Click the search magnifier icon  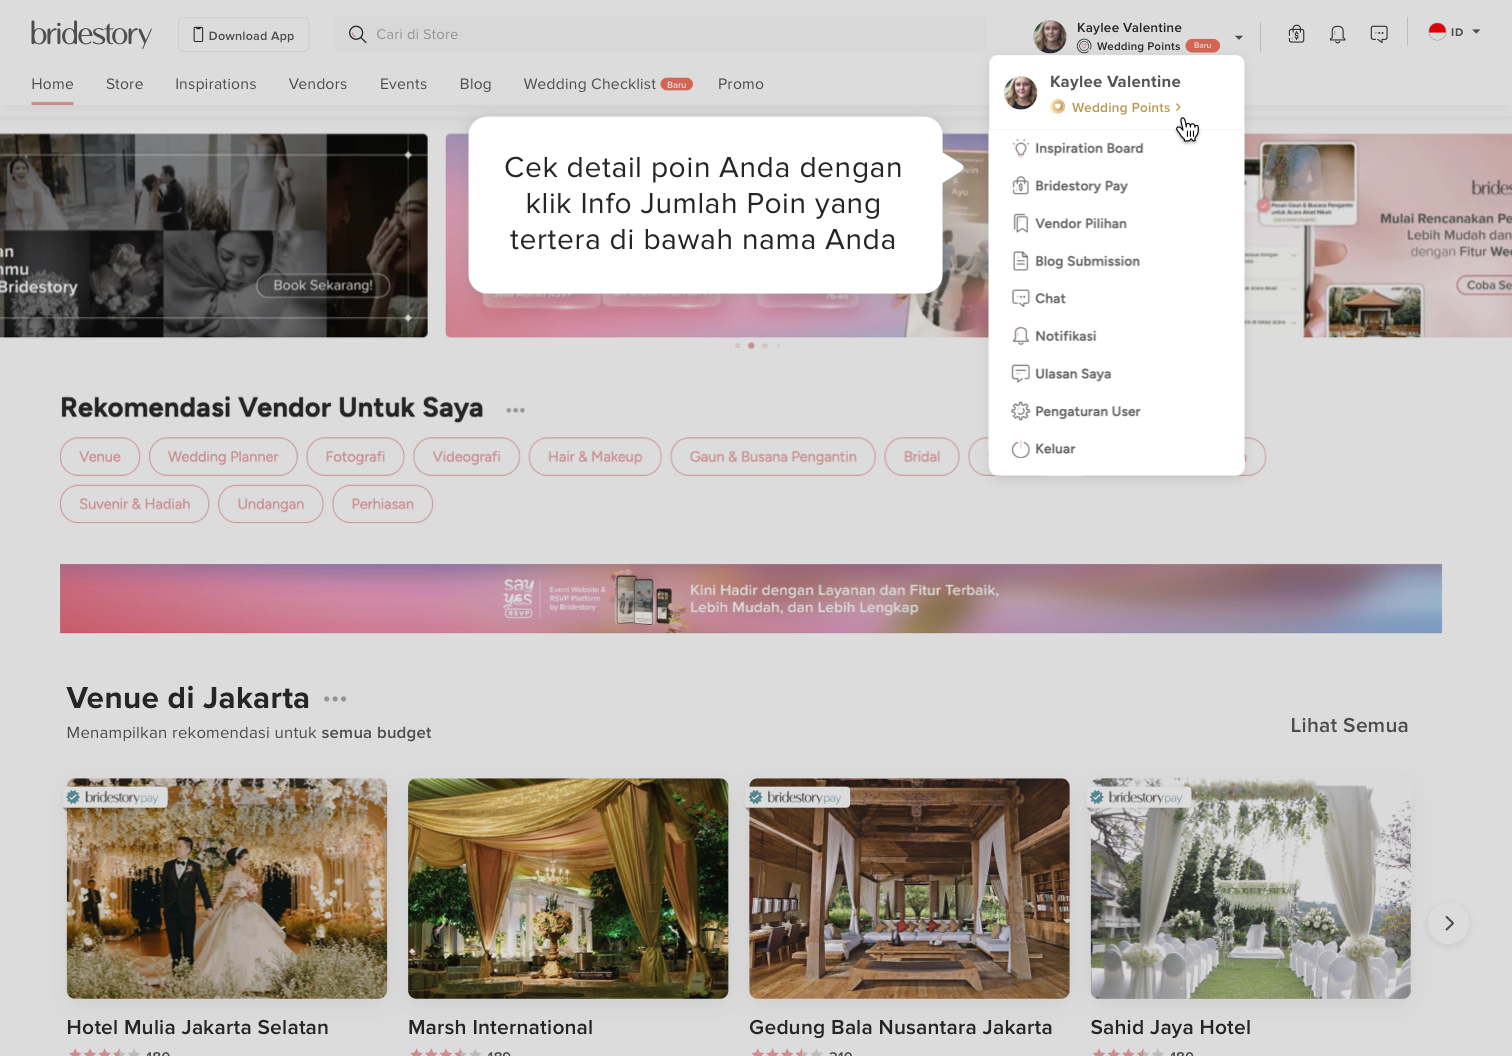click(357, 35)
